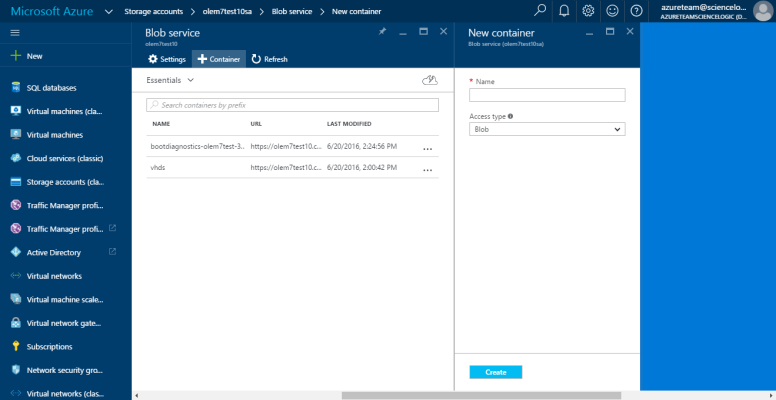Click the 6/20/2016, 2:00:42 PM timestamp
The image size is (776, 400).
tap(362, 168)
